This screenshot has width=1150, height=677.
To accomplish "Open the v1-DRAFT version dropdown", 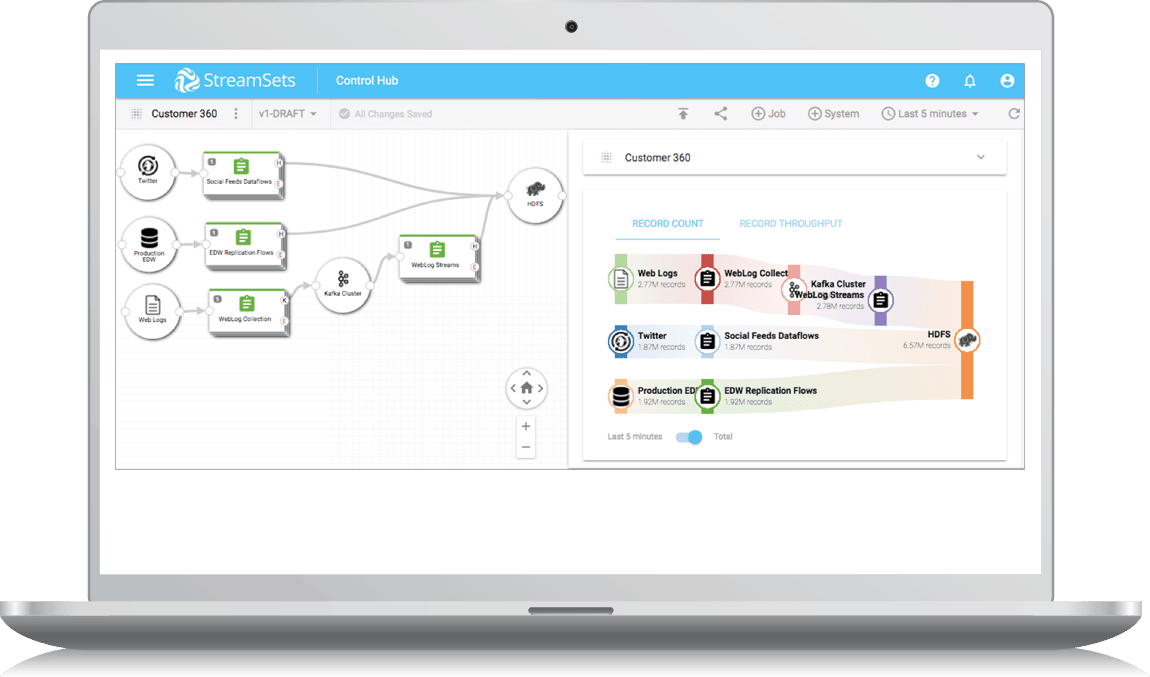I will click(288, 114).
